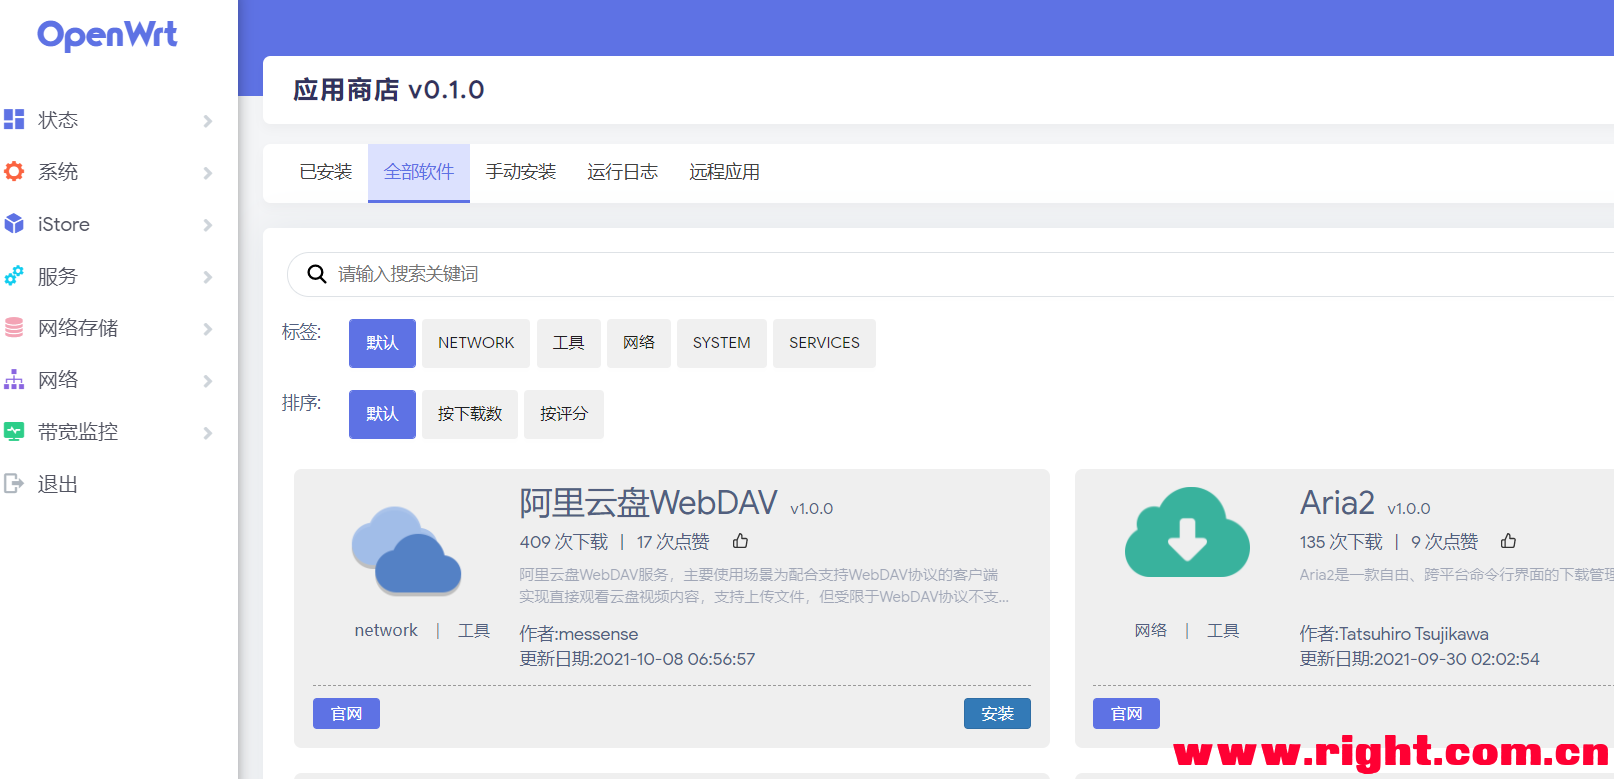Filter by the SYSTEM tag
This screenshot has height=779, width=1614.
pos(722,343)
